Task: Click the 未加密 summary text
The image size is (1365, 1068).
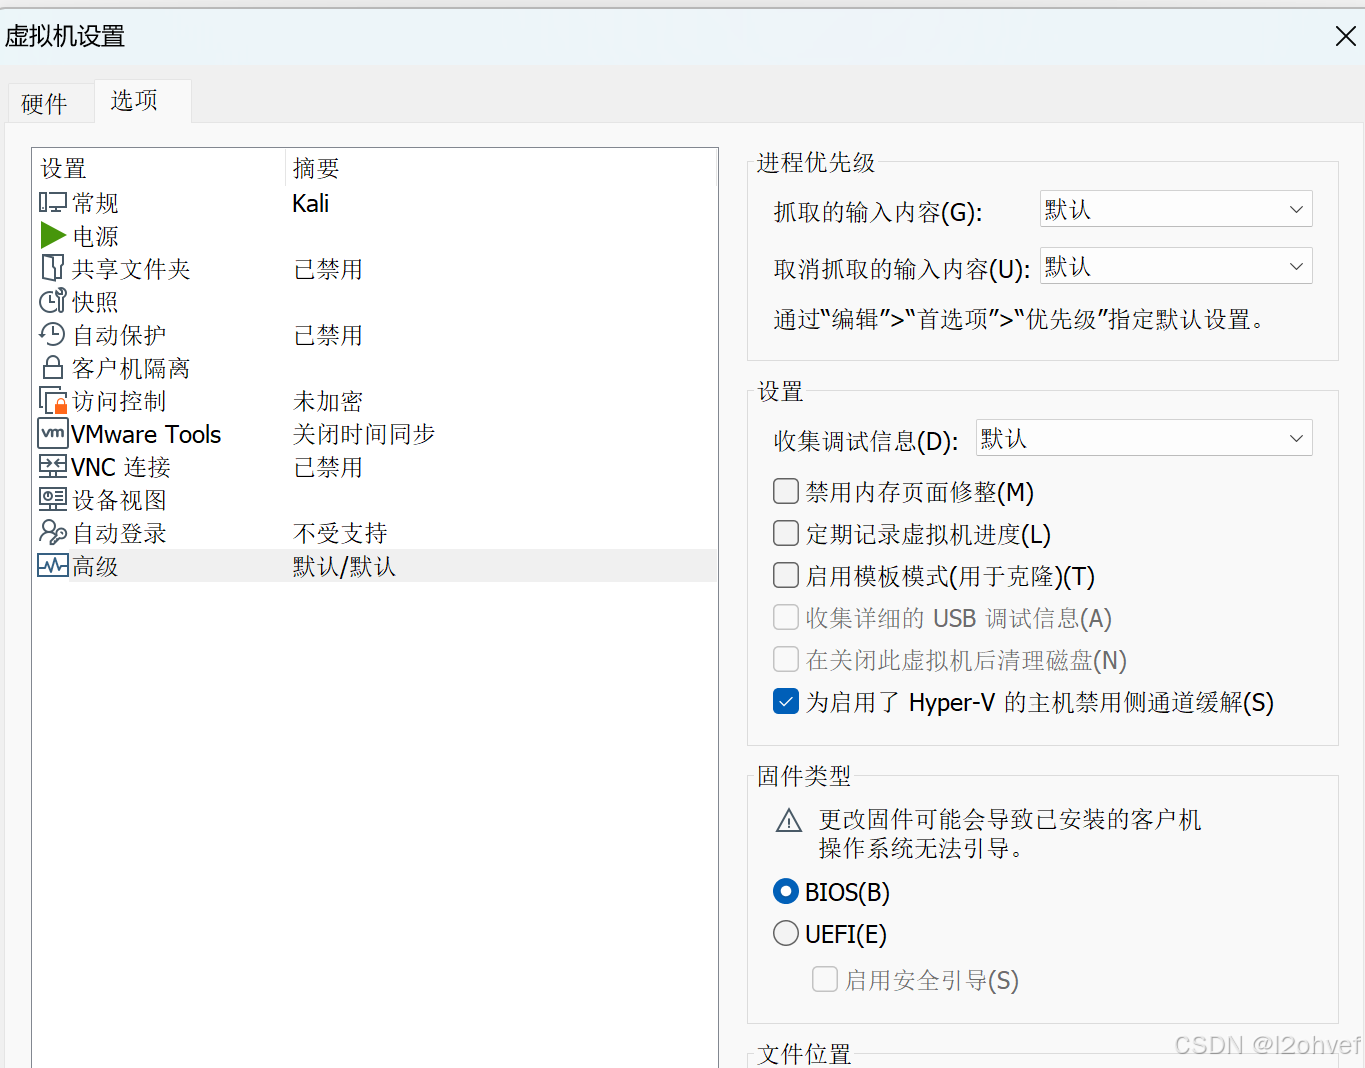Action: point(328,401)
